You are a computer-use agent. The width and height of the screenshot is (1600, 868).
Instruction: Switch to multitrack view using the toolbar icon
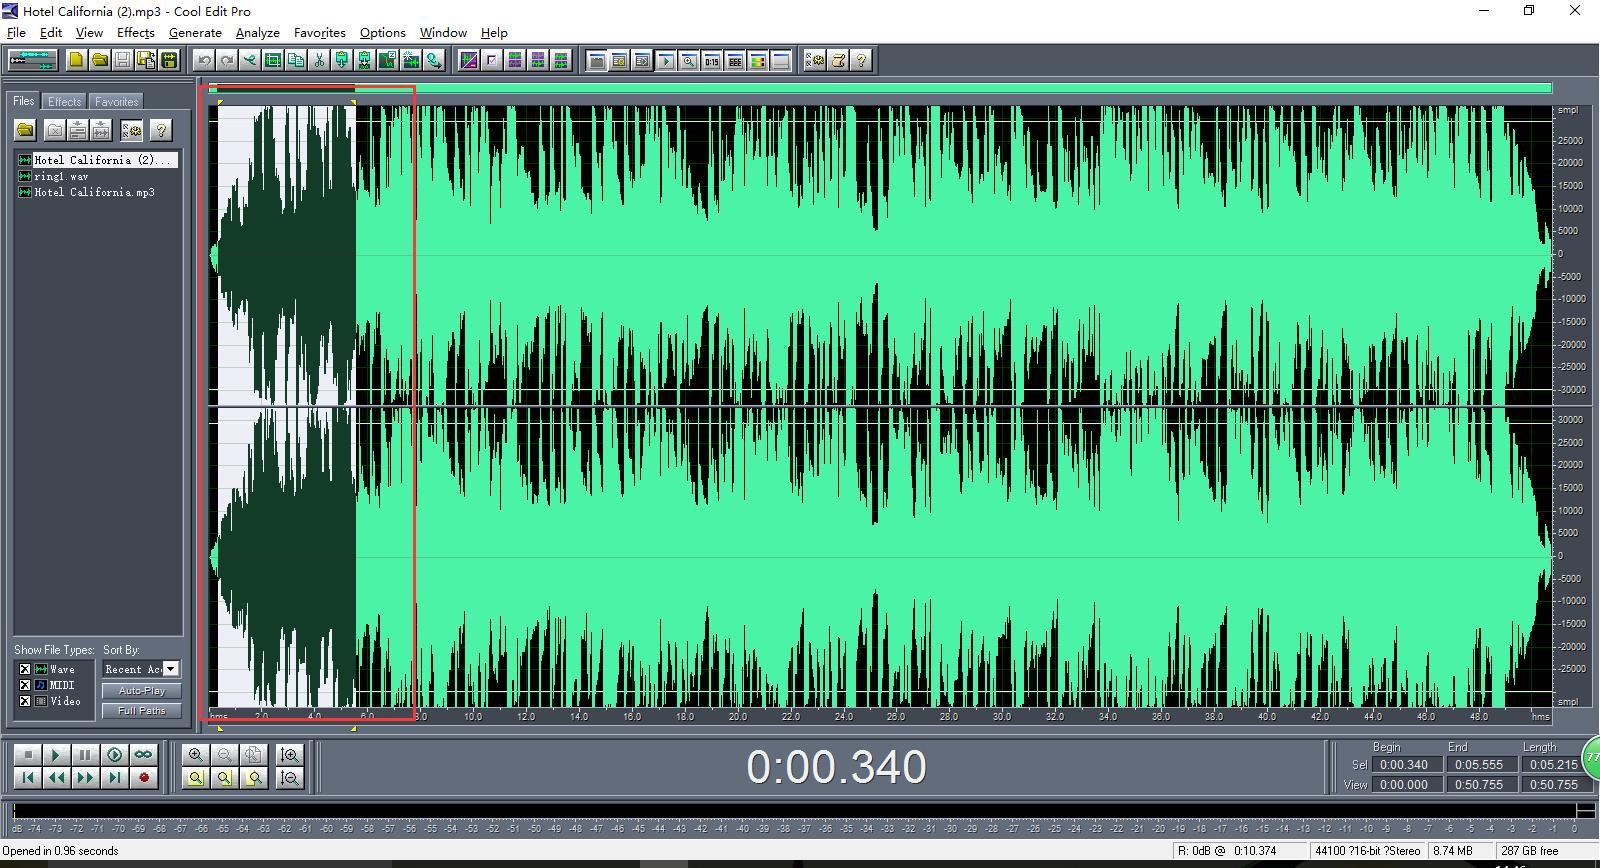pyautogui.click(x=32, y=60)
